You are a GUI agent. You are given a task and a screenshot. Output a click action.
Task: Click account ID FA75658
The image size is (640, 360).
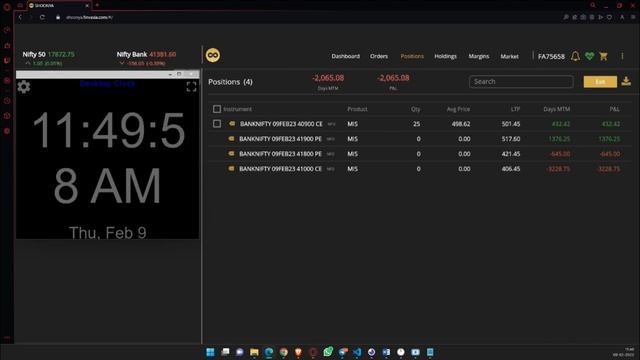[551, 56]
